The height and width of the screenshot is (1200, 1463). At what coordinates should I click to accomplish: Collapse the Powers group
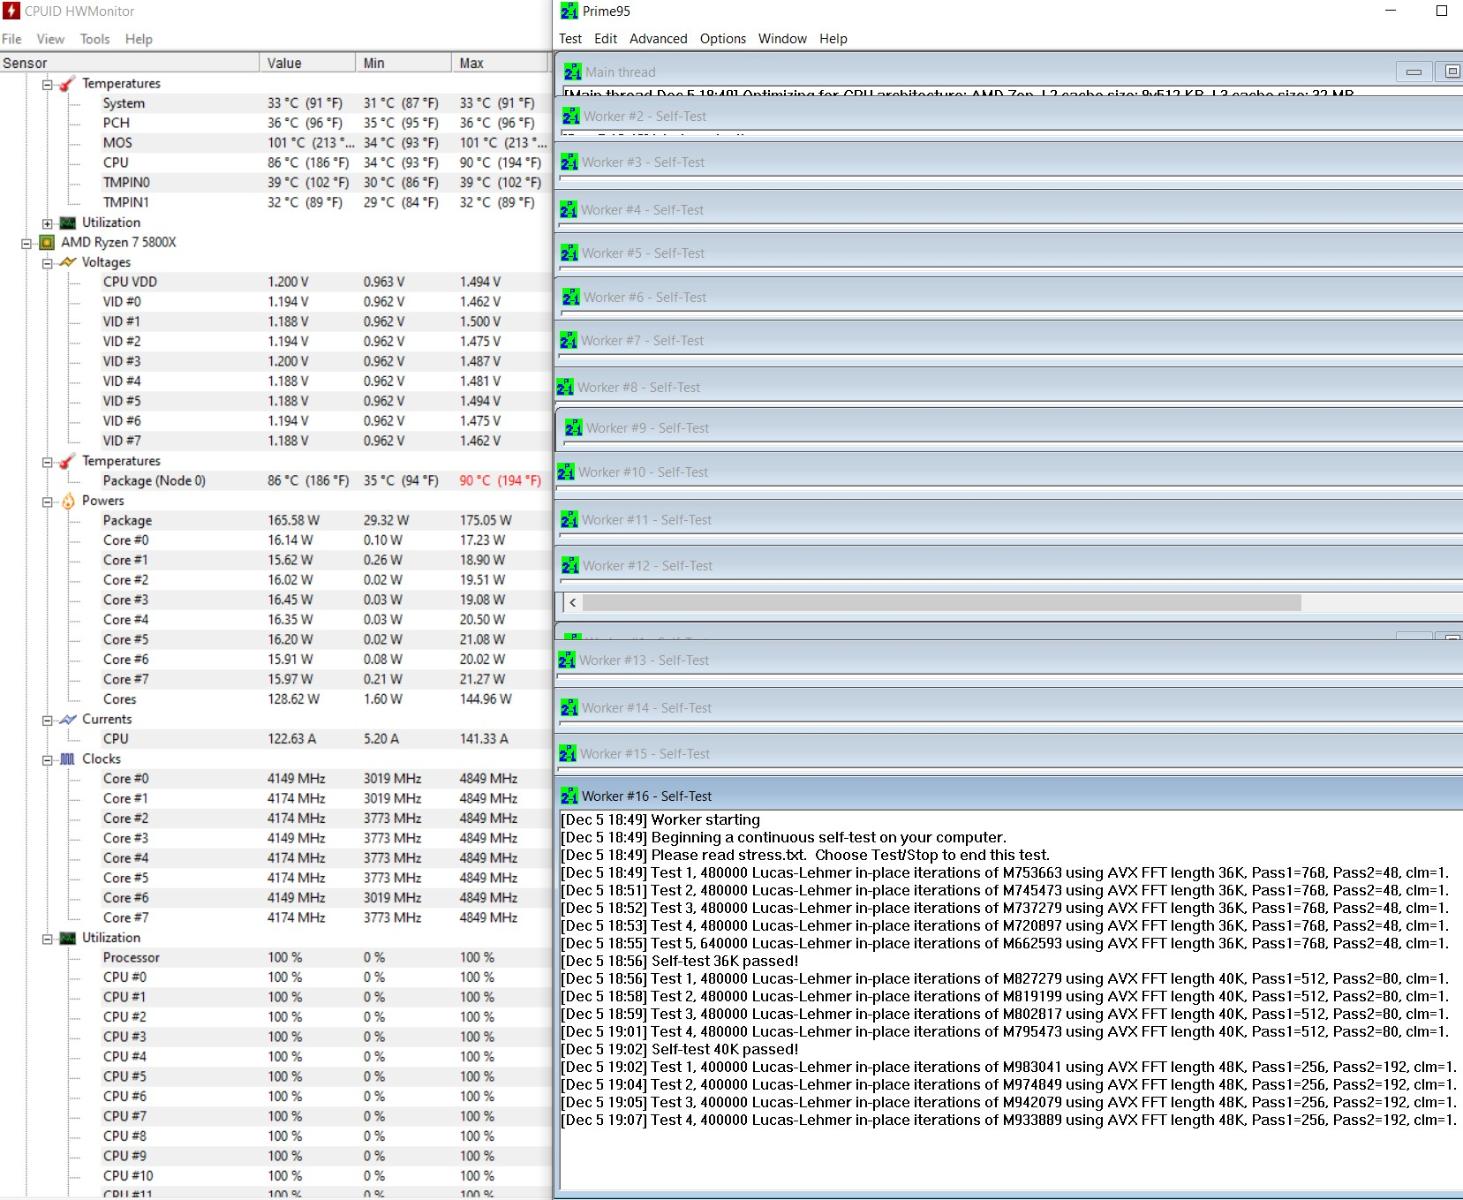point(47,502)
